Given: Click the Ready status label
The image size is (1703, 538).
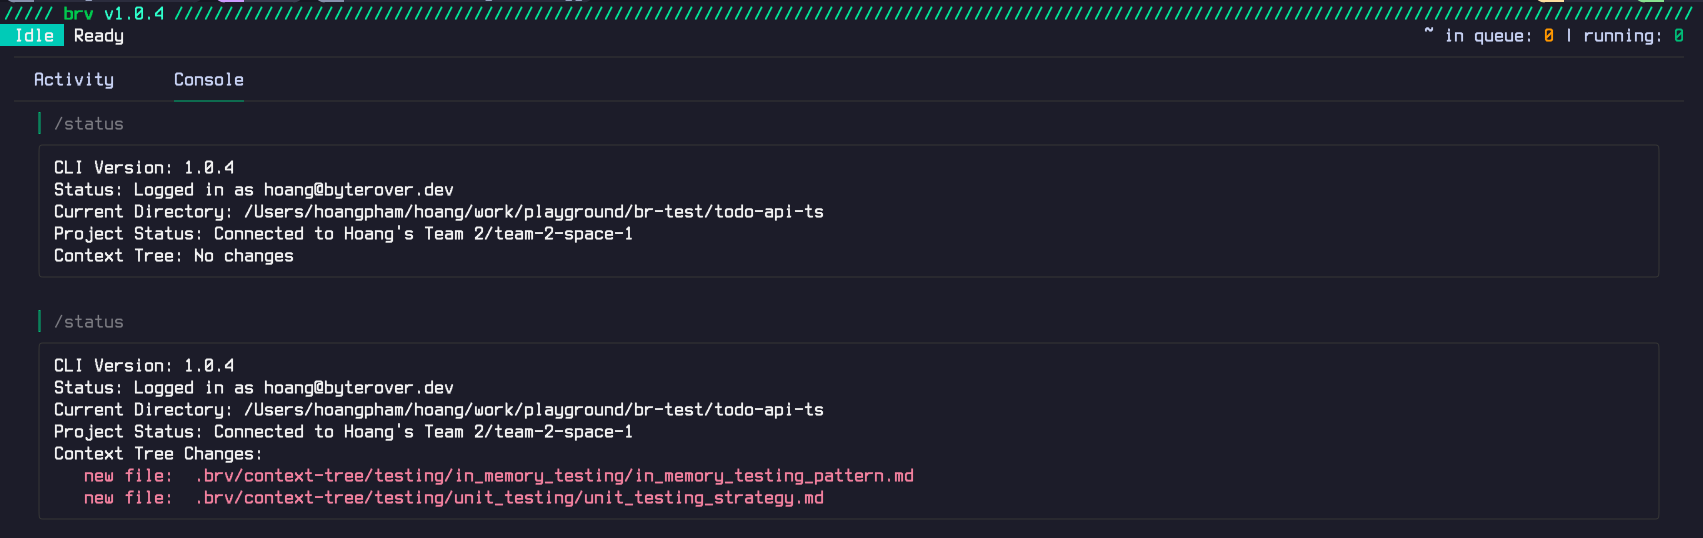Looking at the screenshot, I should click(x=99, y=36).
